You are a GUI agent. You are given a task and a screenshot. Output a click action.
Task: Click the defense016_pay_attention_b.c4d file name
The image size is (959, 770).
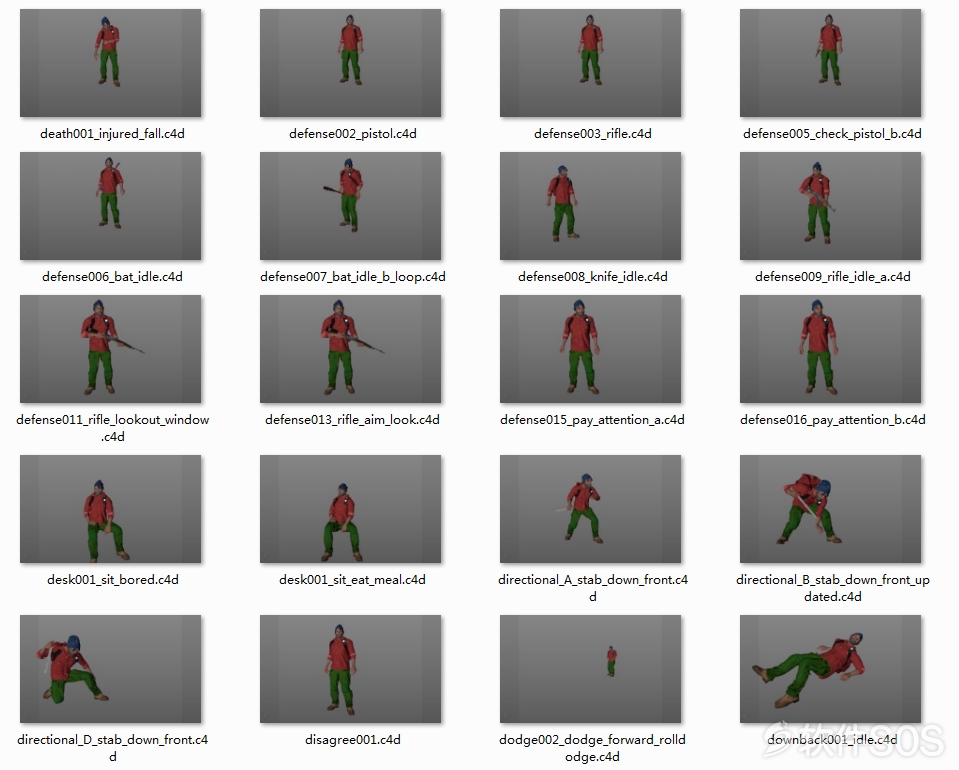pyautogui.click(x=832, y=420)
